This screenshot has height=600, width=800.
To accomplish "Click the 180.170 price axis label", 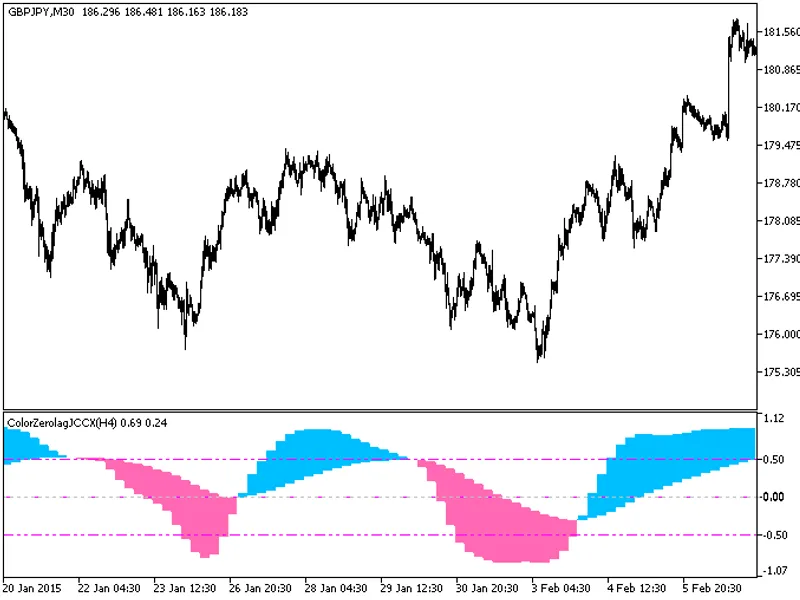I will coord(781,107).
